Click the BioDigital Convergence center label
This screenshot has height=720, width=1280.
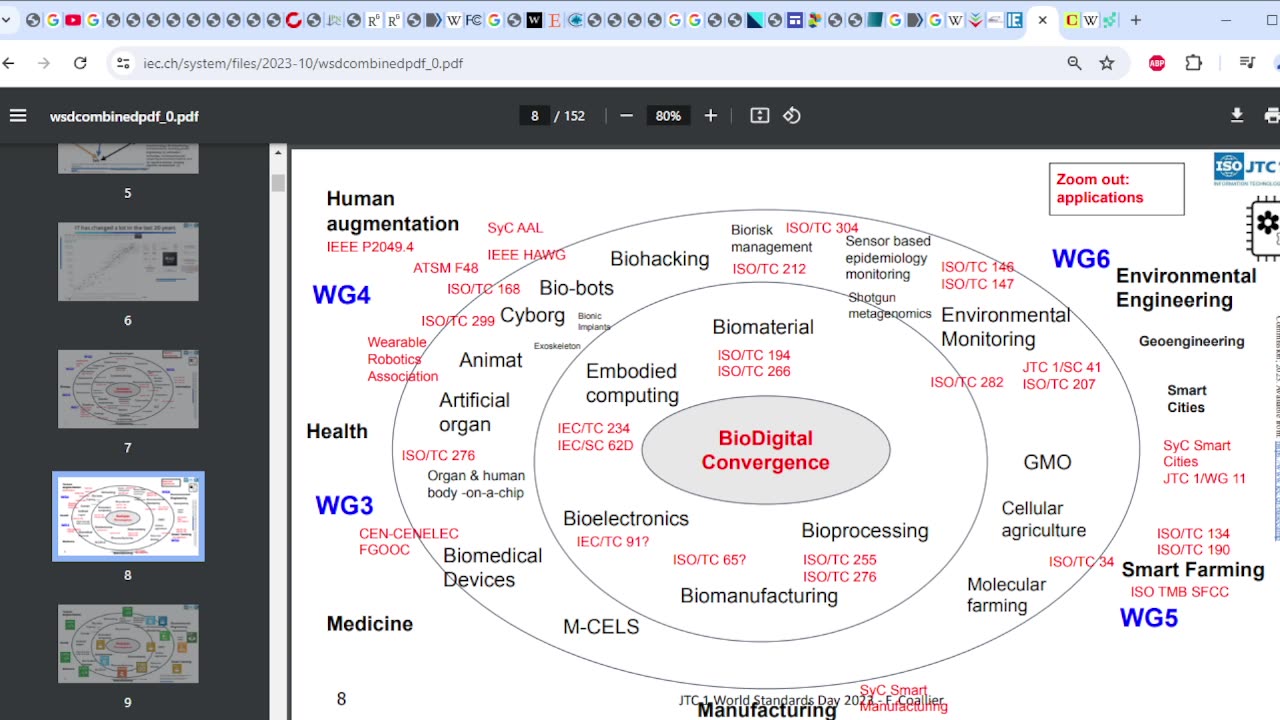point(765,450)
